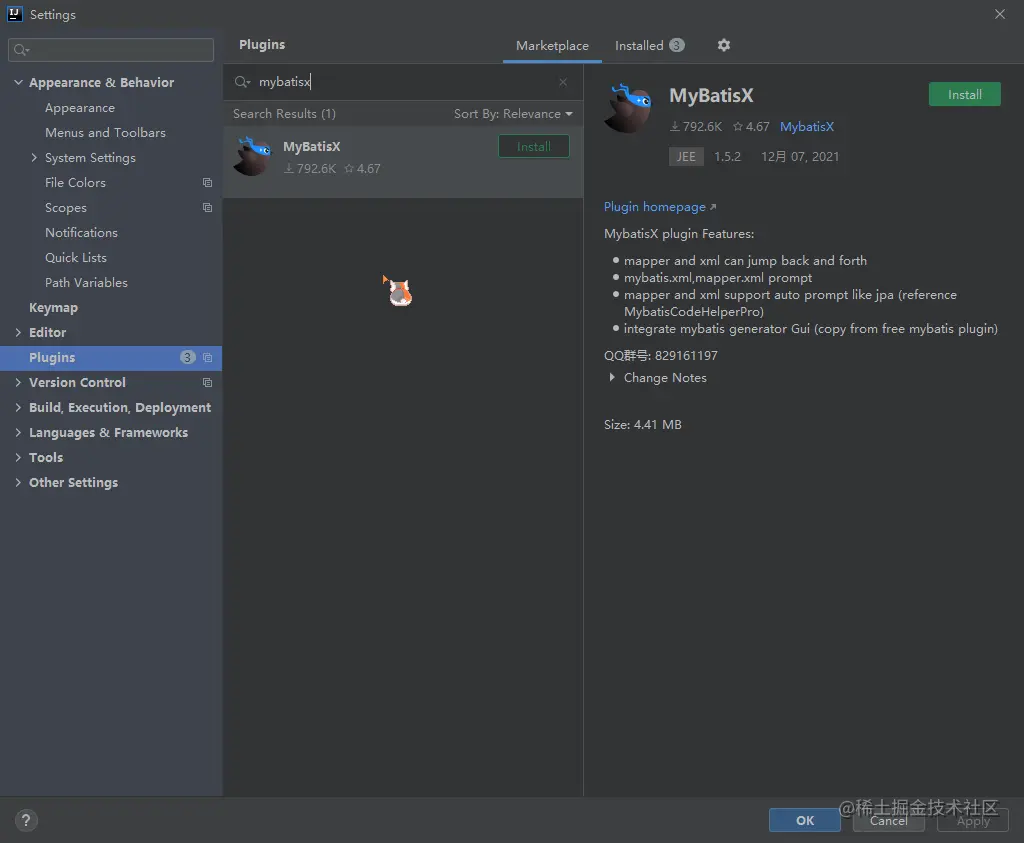Open the Plugin homepage link

(x=660, y=207)
